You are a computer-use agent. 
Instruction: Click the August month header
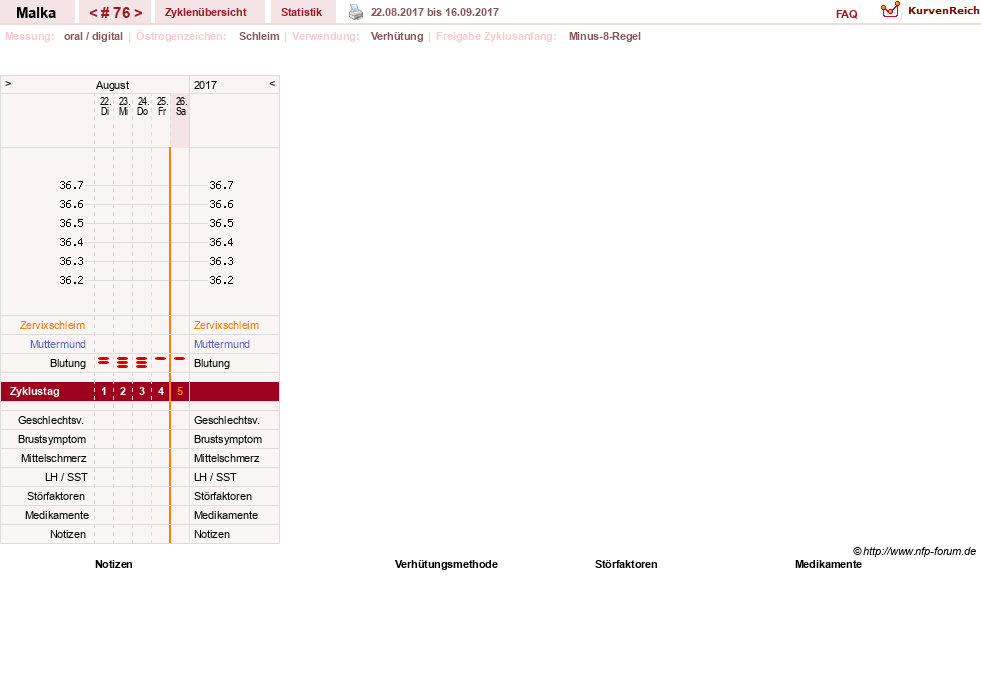[112, 85]
